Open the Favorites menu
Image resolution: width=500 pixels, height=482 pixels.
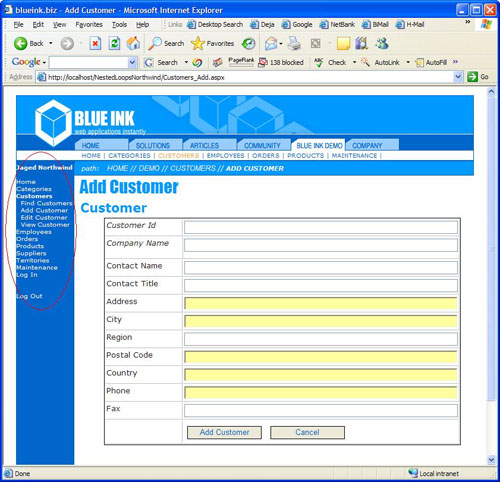click(x=89, y=25)
